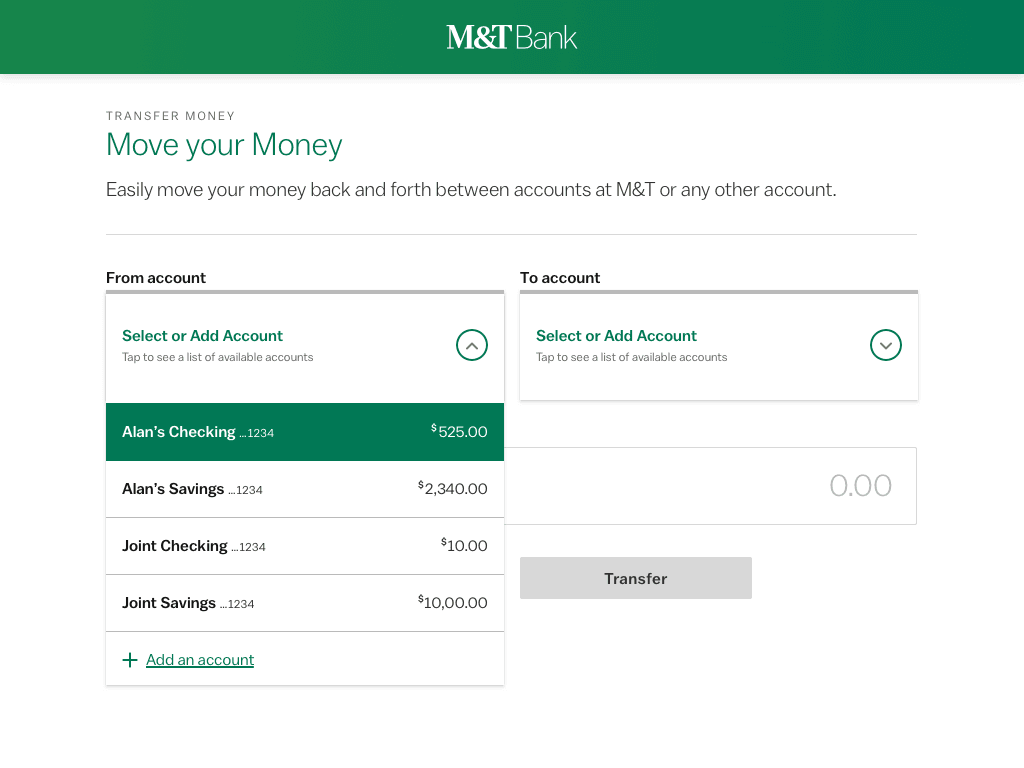Click the From account label
1024x768 pixels.
155,278
